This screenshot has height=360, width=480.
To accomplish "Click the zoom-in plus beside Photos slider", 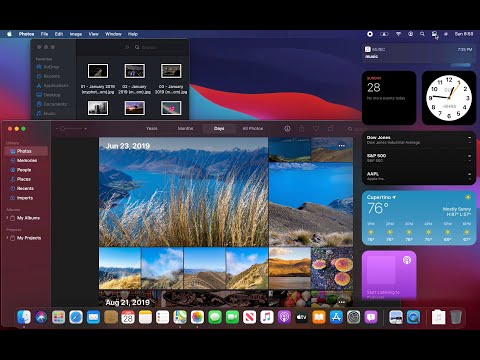I will 85,129.
